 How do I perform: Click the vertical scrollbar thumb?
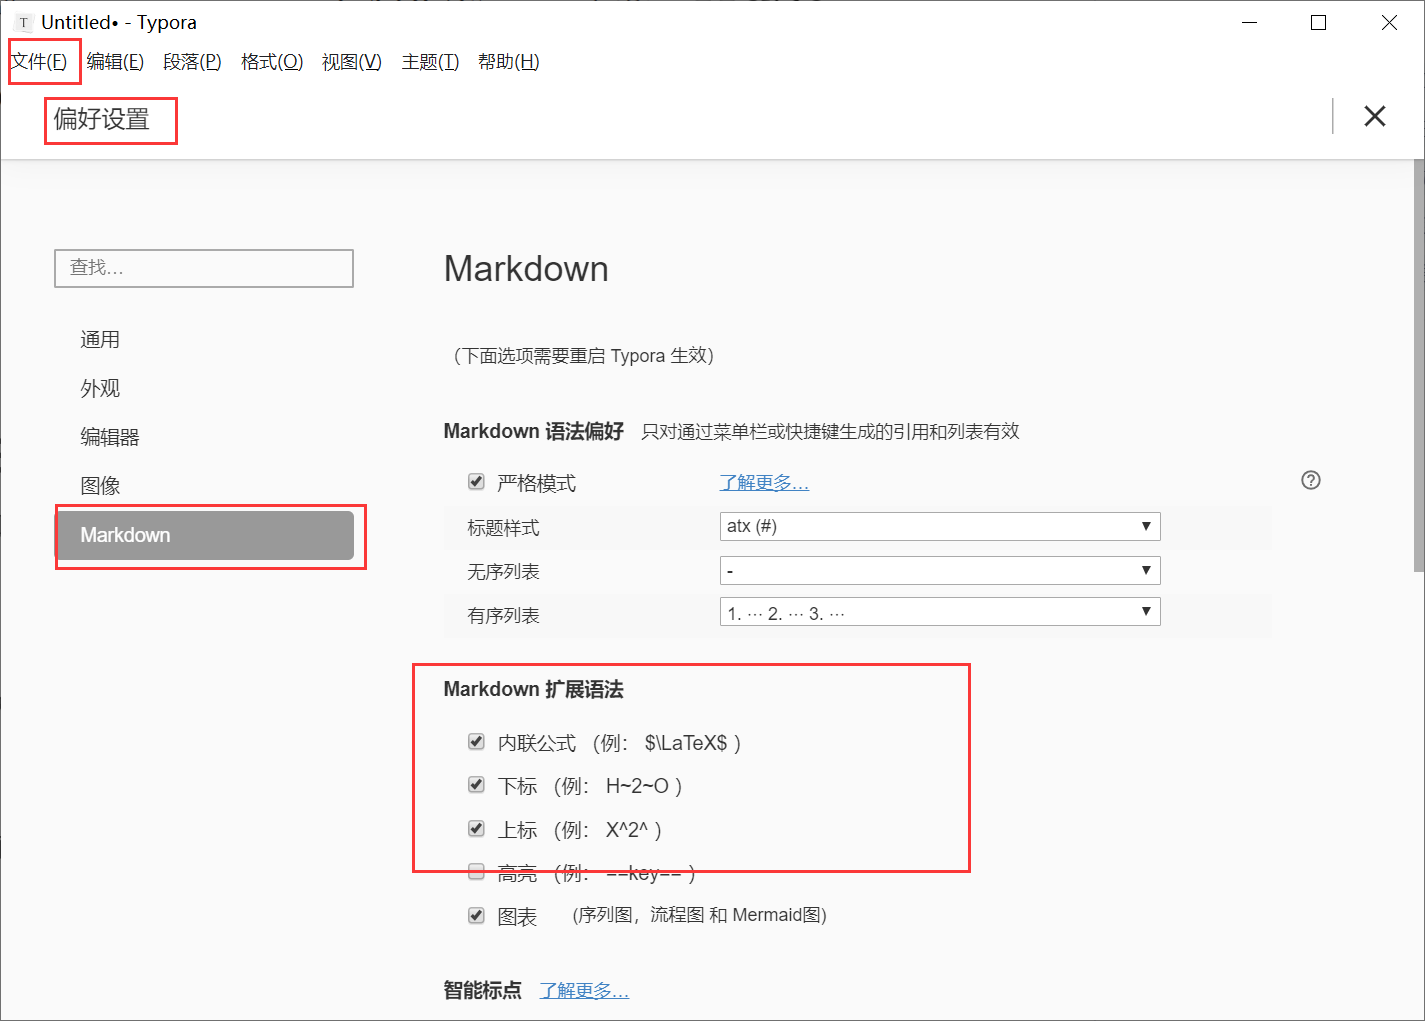tap(1419, 365)
